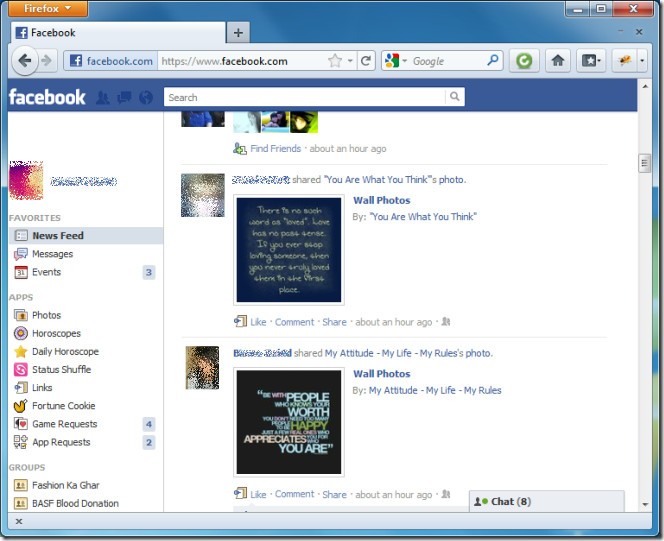Expand the add-on toolbar dropdown arrow
The height and width of the screenshot is (541, 664).
pyautogui.click(x=642, y=61)
